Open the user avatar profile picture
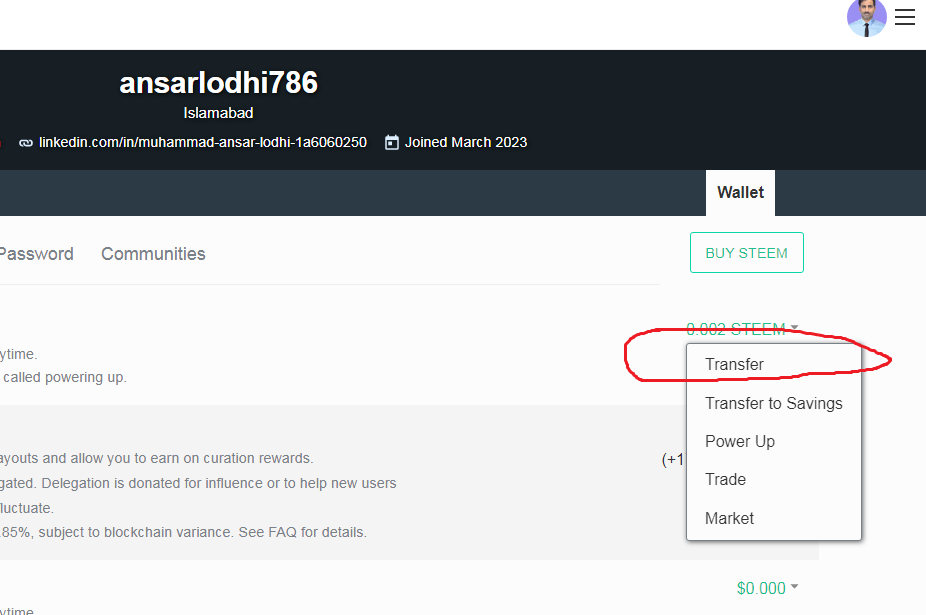Screen dimensions: 926x615 coord(866,18)
